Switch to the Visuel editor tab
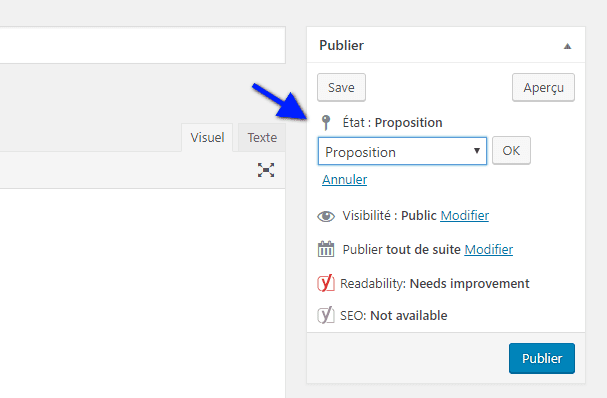 coord(207,137)
